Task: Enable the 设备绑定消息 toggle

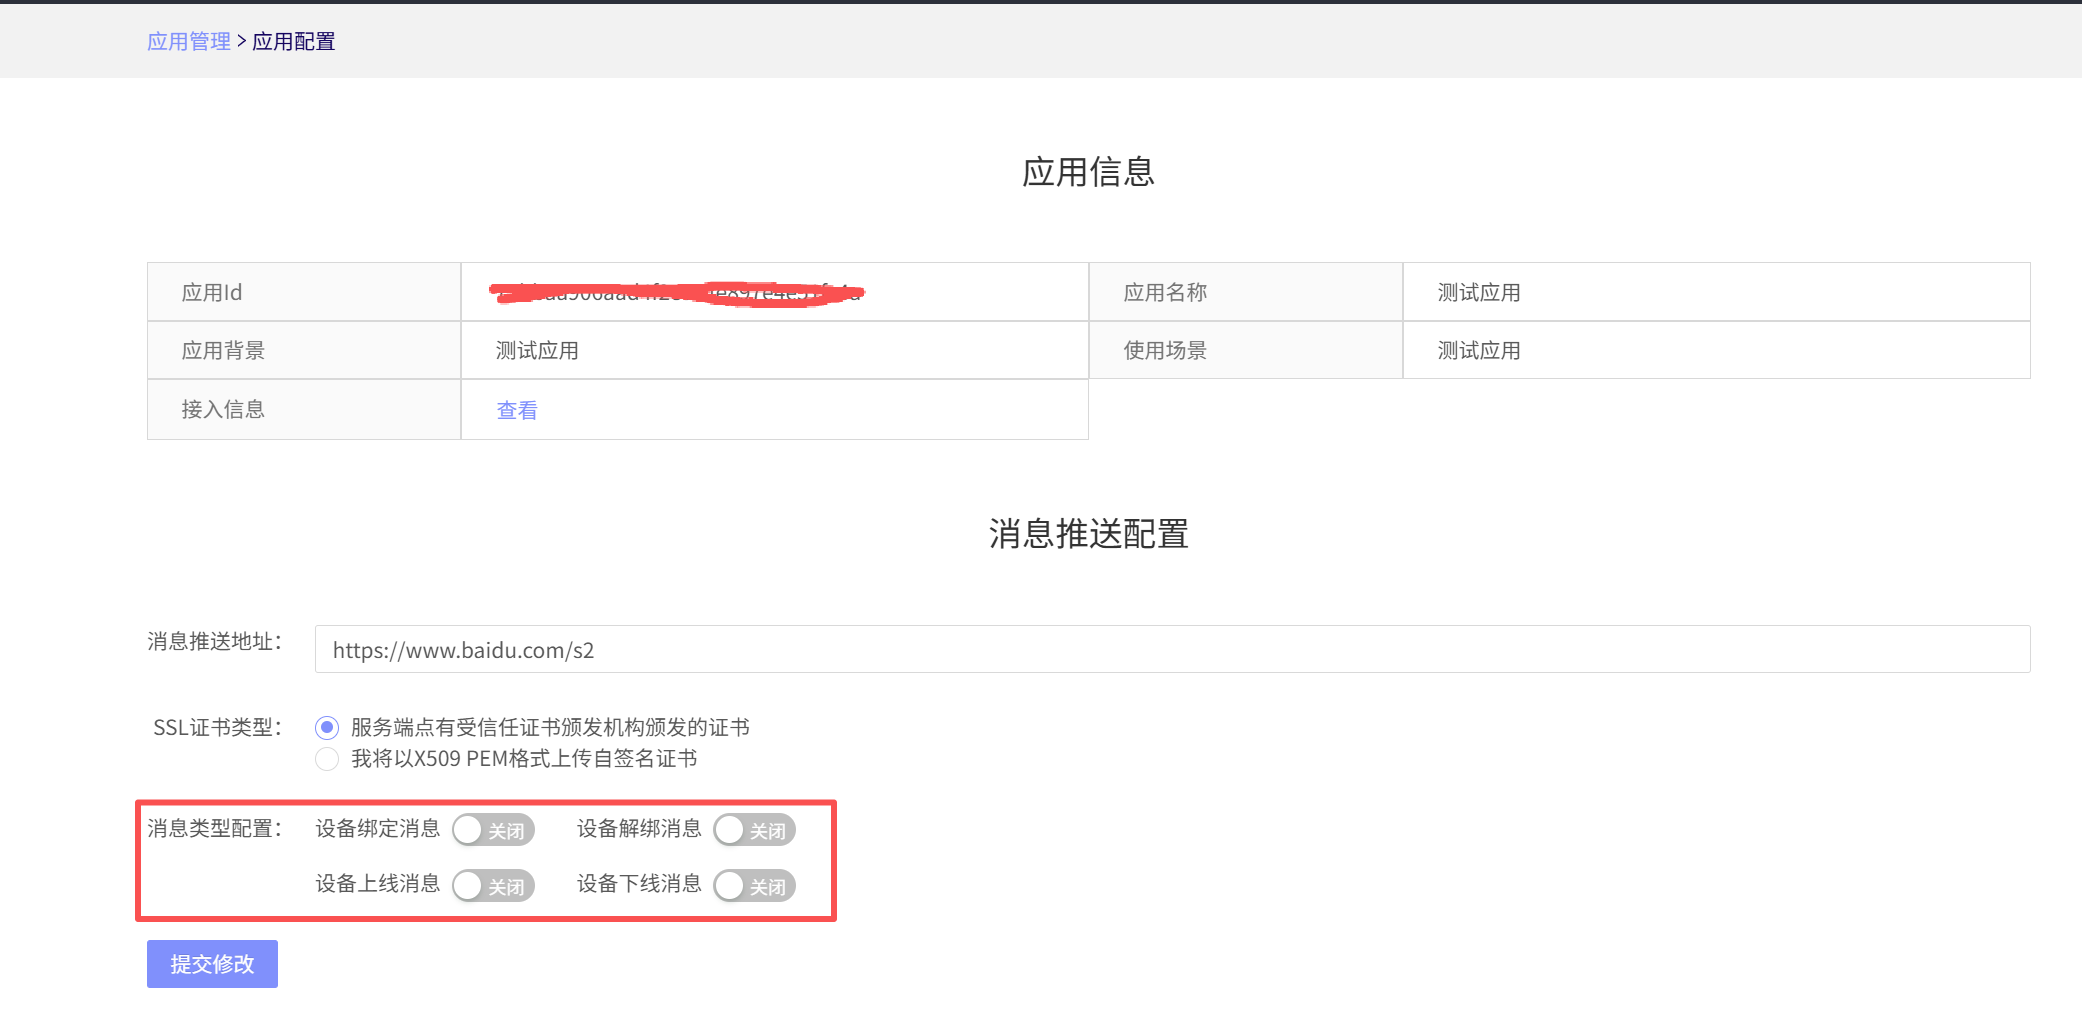Action: 493,830
